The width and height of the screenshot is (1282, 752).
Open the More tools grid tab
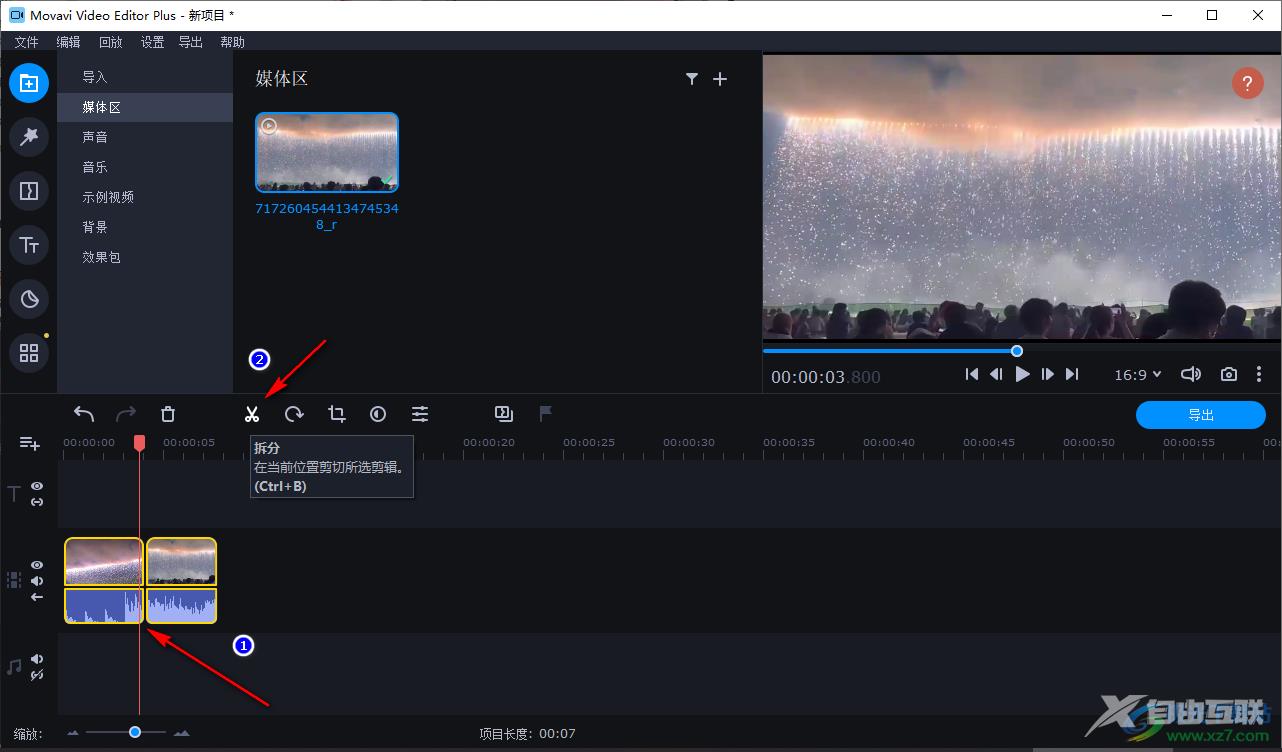pos(29,353)
